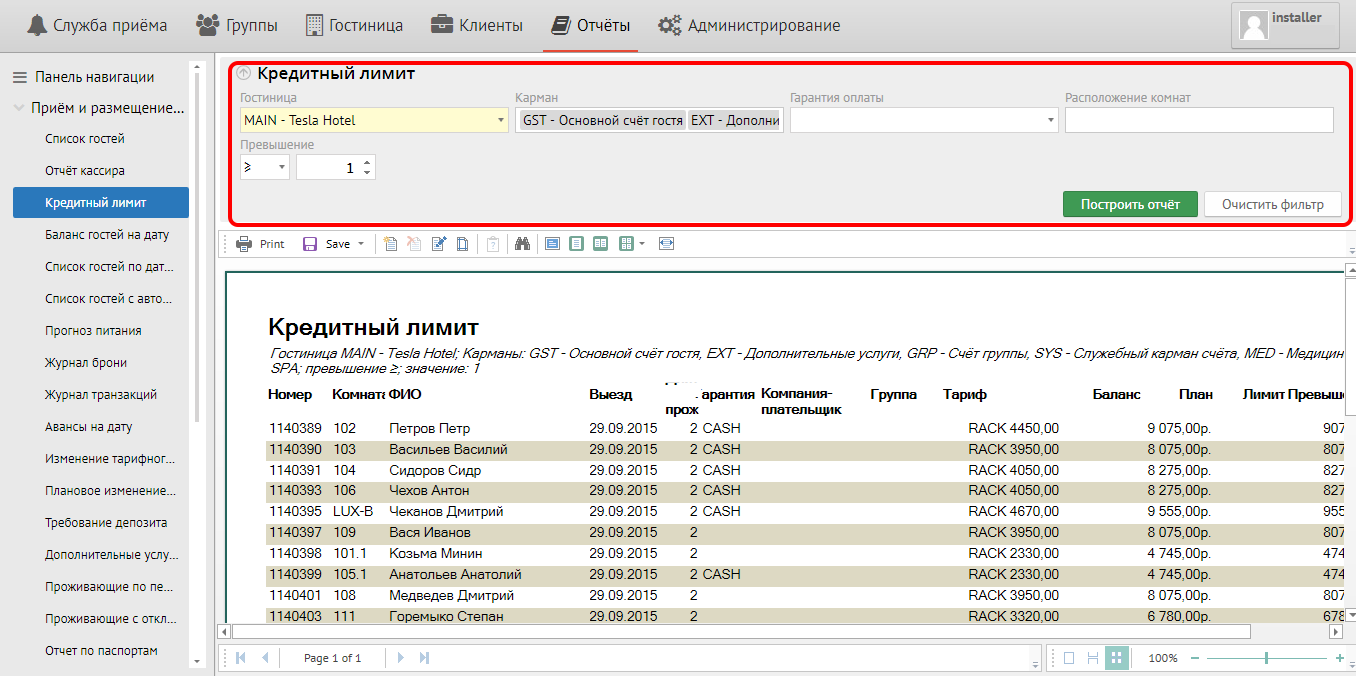Click the Print icon in report toolbar
The image size is (1356, 676).
pos(244,244)
